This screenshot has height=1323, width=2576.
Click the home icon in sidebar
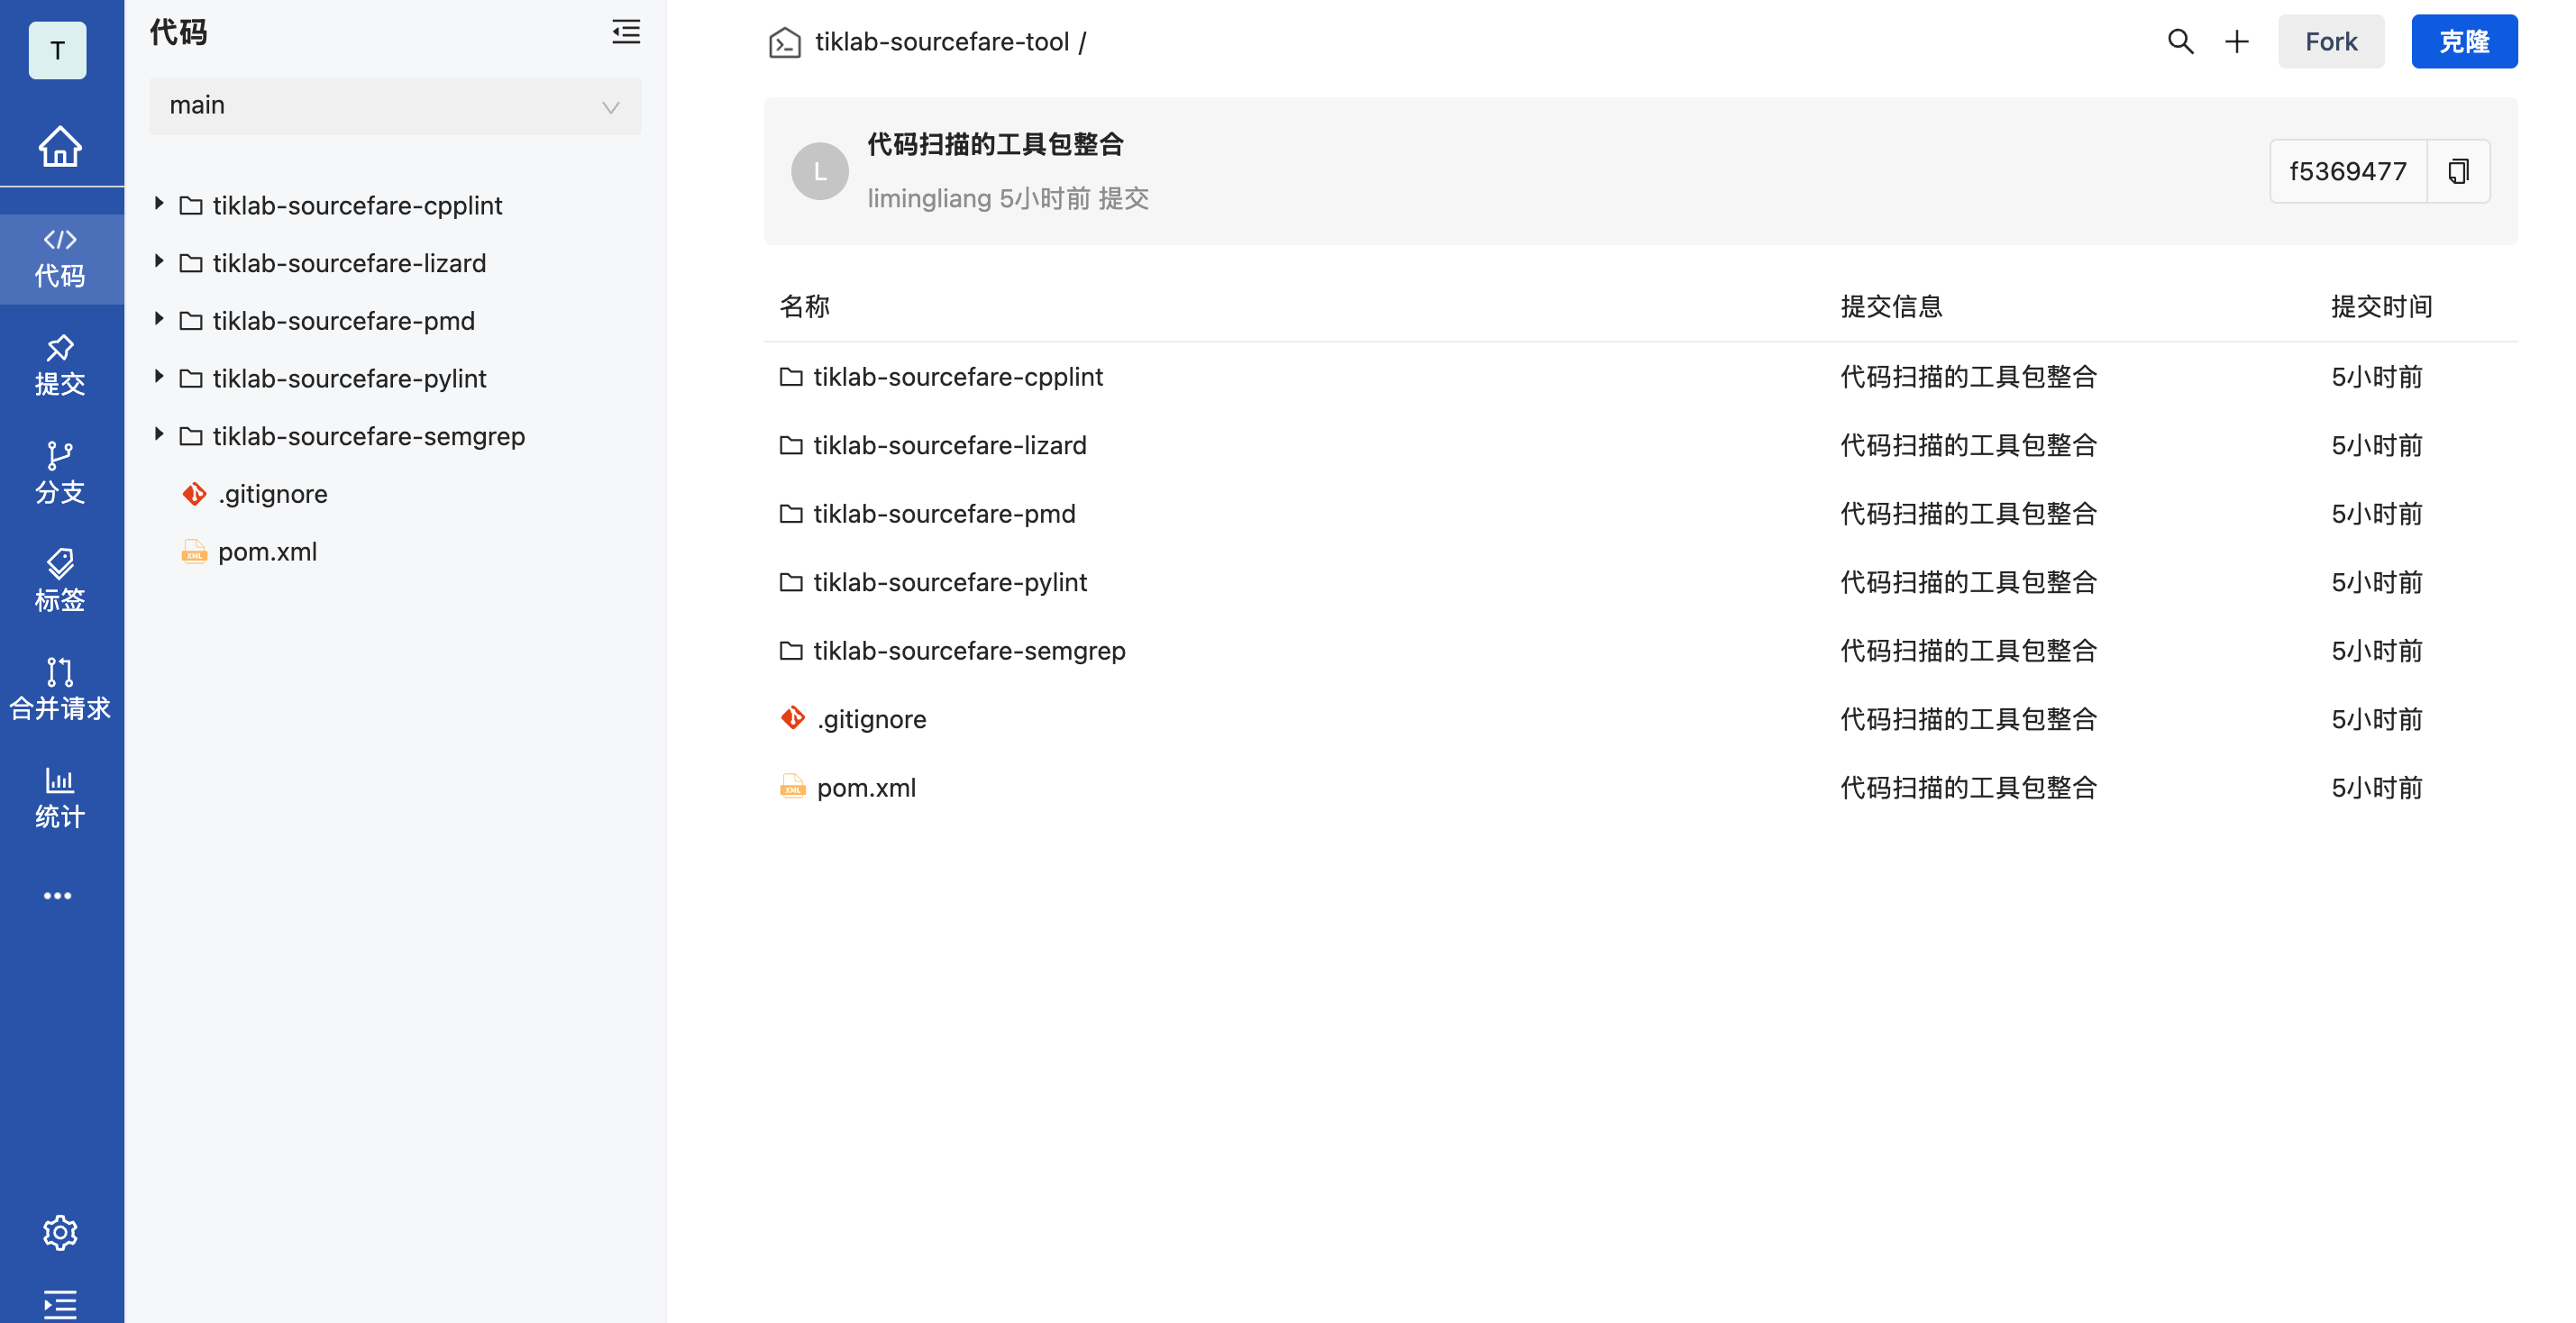[x=60, y=147]
